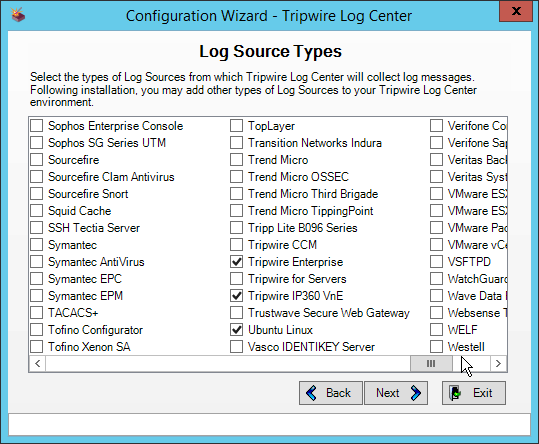This screenshot has width=539, height=444.
Task: Tick Tofino Configurator checkbox
Action: 36,330
